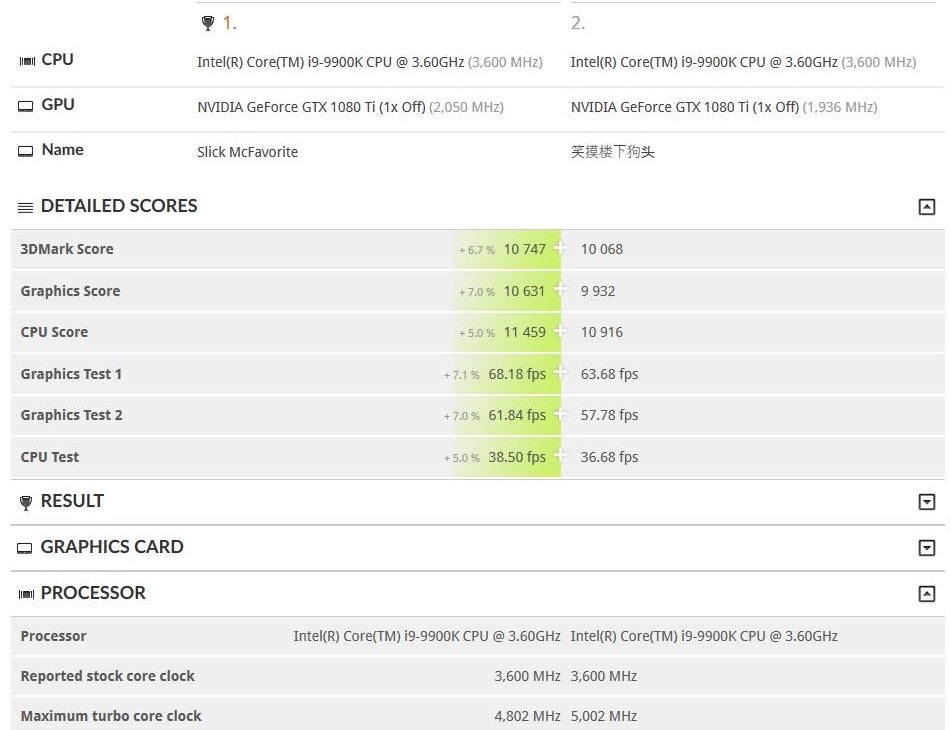Toggle the plus beside 3DMark Score 10 747
951x730 pixels.
[x=560, y=248]
